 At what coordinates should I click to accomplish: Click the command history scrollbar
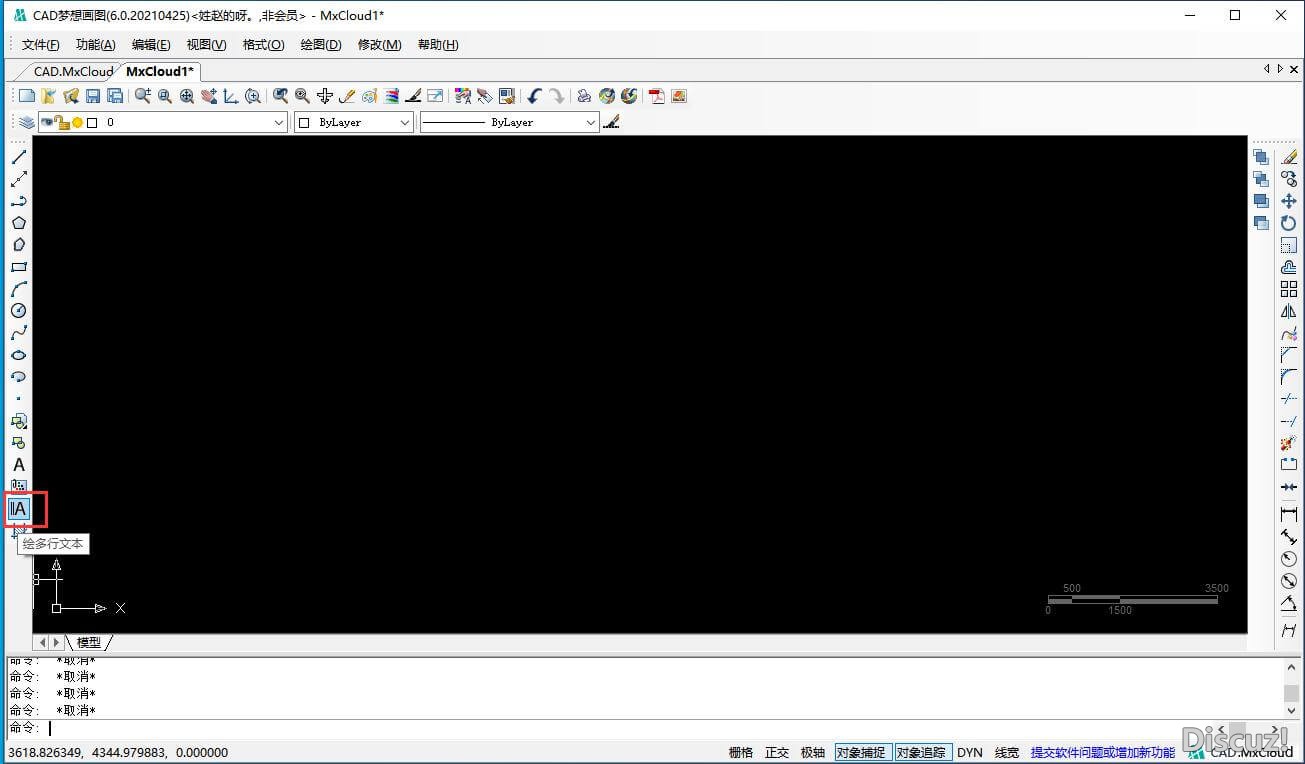1290,688
